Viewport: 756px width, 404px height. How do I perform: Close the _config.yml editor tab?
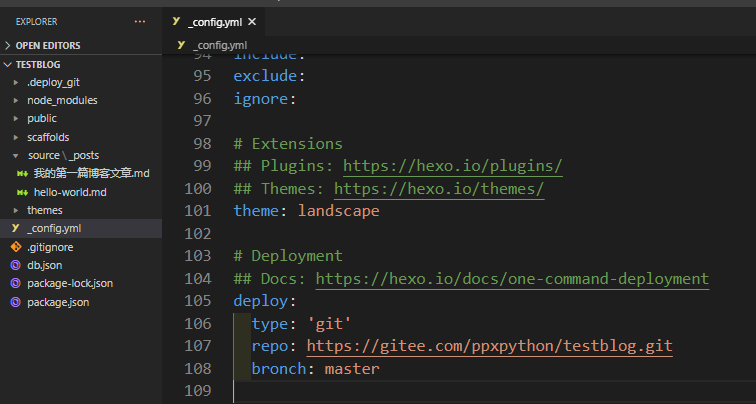(x=252, y=22)
